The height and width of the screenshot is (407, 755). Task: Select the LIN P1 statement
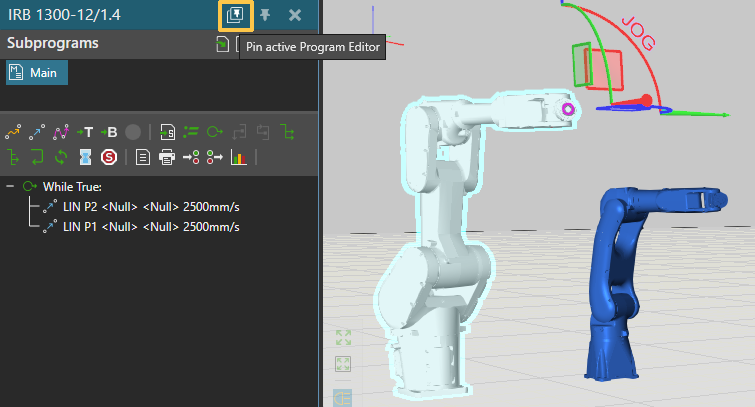pyautogui.click(x=150, y=226)
